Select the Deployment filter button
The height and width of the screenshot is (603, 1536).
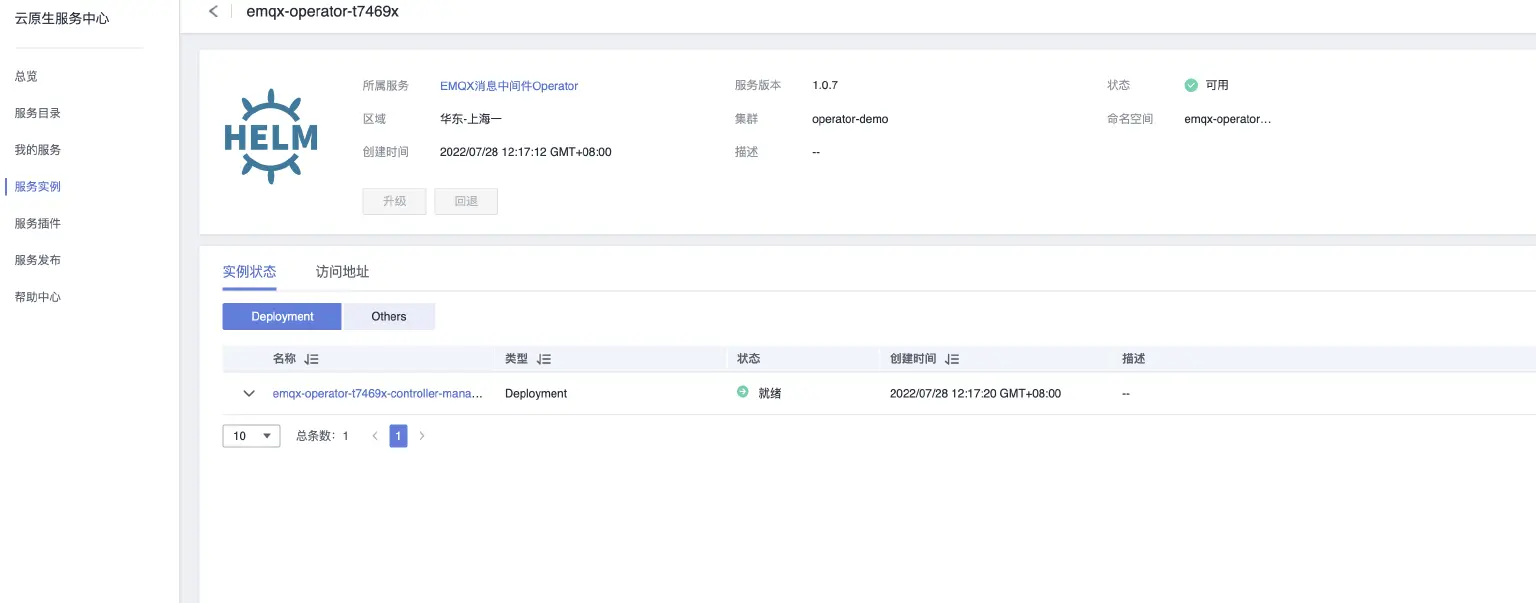point(282,317)
